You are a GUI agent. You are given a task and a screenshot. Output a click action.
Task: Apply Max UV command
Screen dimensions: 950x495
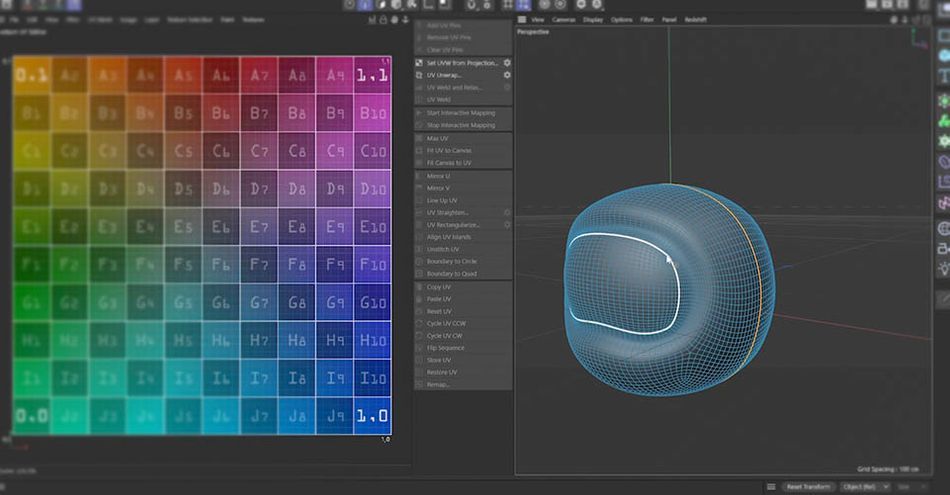click(x=463, y=138)
